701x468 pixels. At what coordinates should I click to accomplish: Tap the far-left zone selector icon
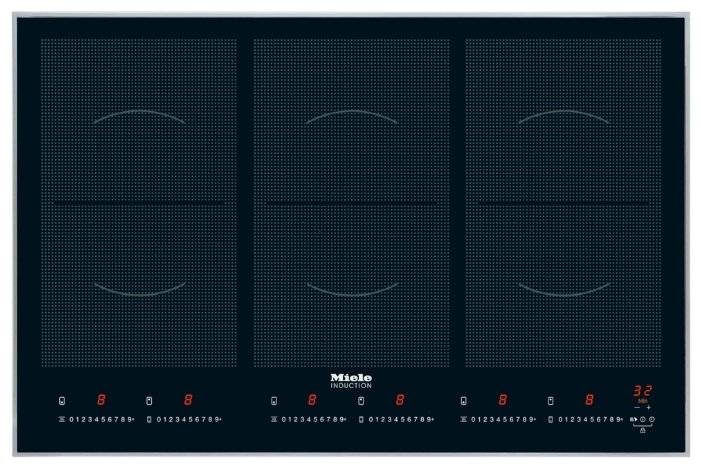[62, 400]
